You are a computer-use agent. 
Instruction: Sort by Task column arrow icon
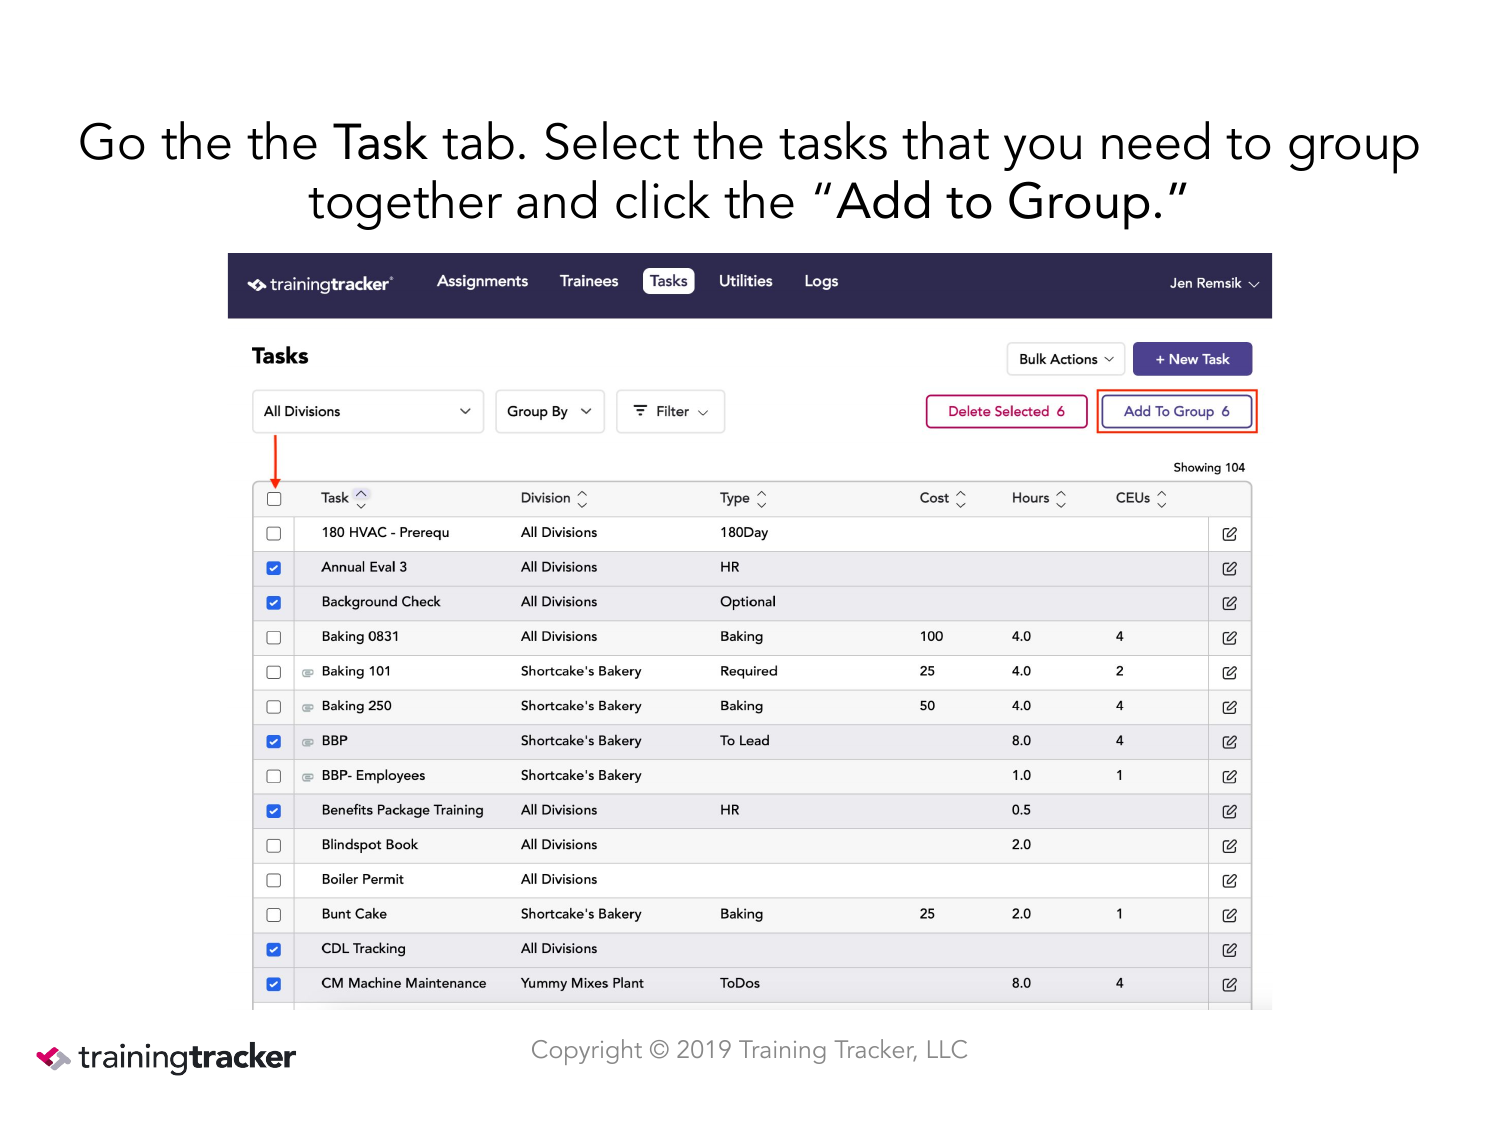[361, 497]
